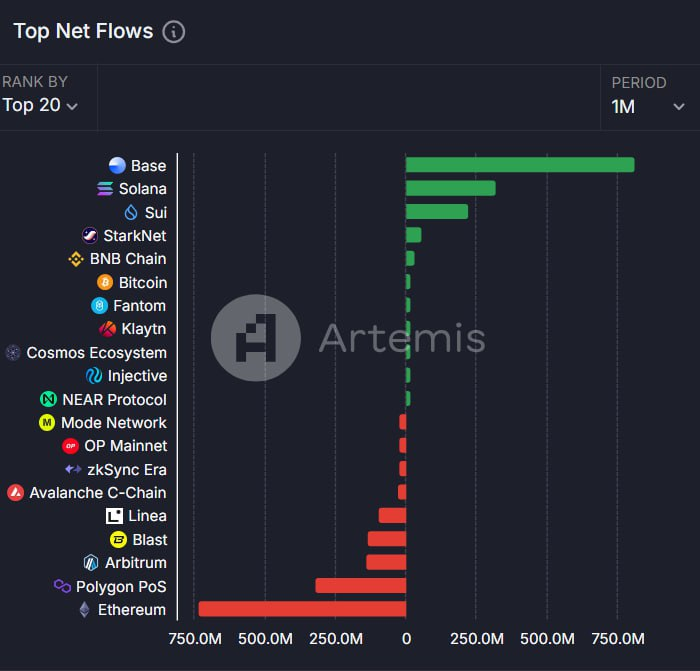Click the Base chain logo icon
The image size is (700, 671).
[117, 165]
